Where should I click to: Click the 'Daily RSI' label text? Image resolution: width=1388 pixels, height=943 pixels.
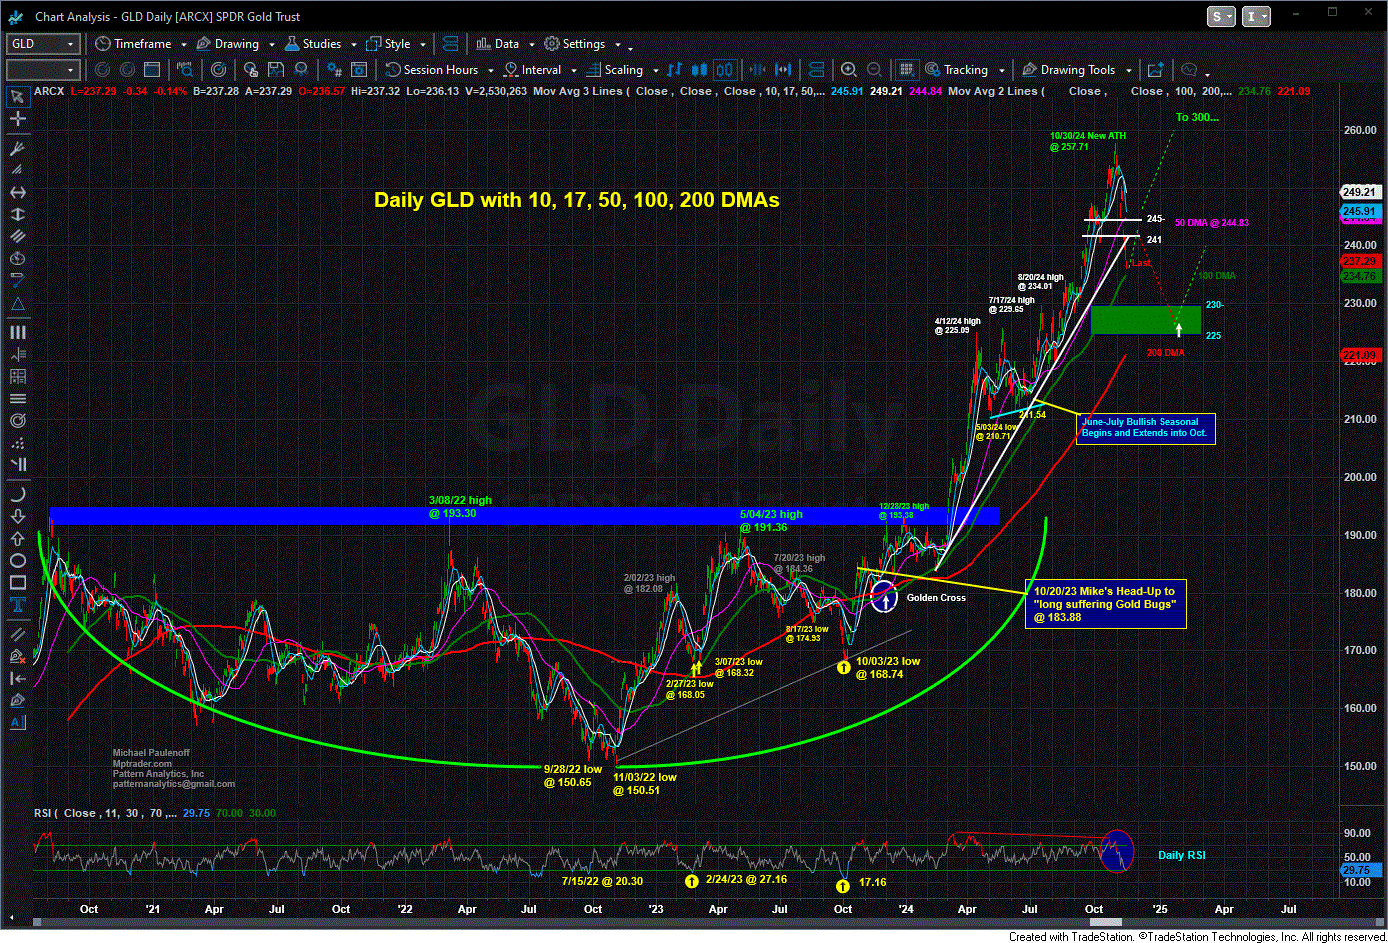pos(1181,855)
